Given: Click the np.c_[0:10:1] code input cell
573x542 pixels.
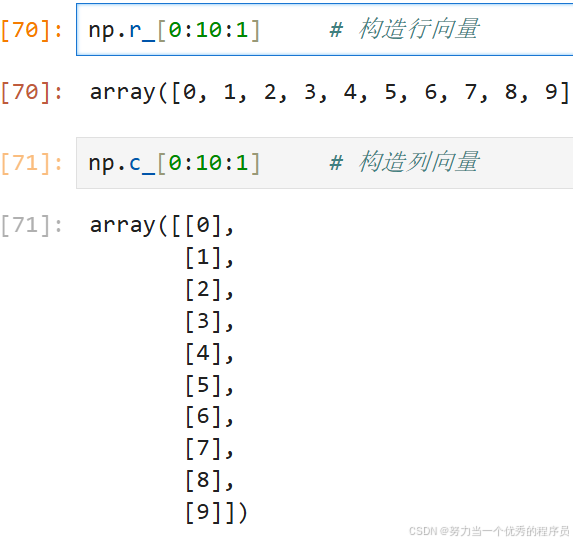Looking at the screenshot, I should [325, 163].
